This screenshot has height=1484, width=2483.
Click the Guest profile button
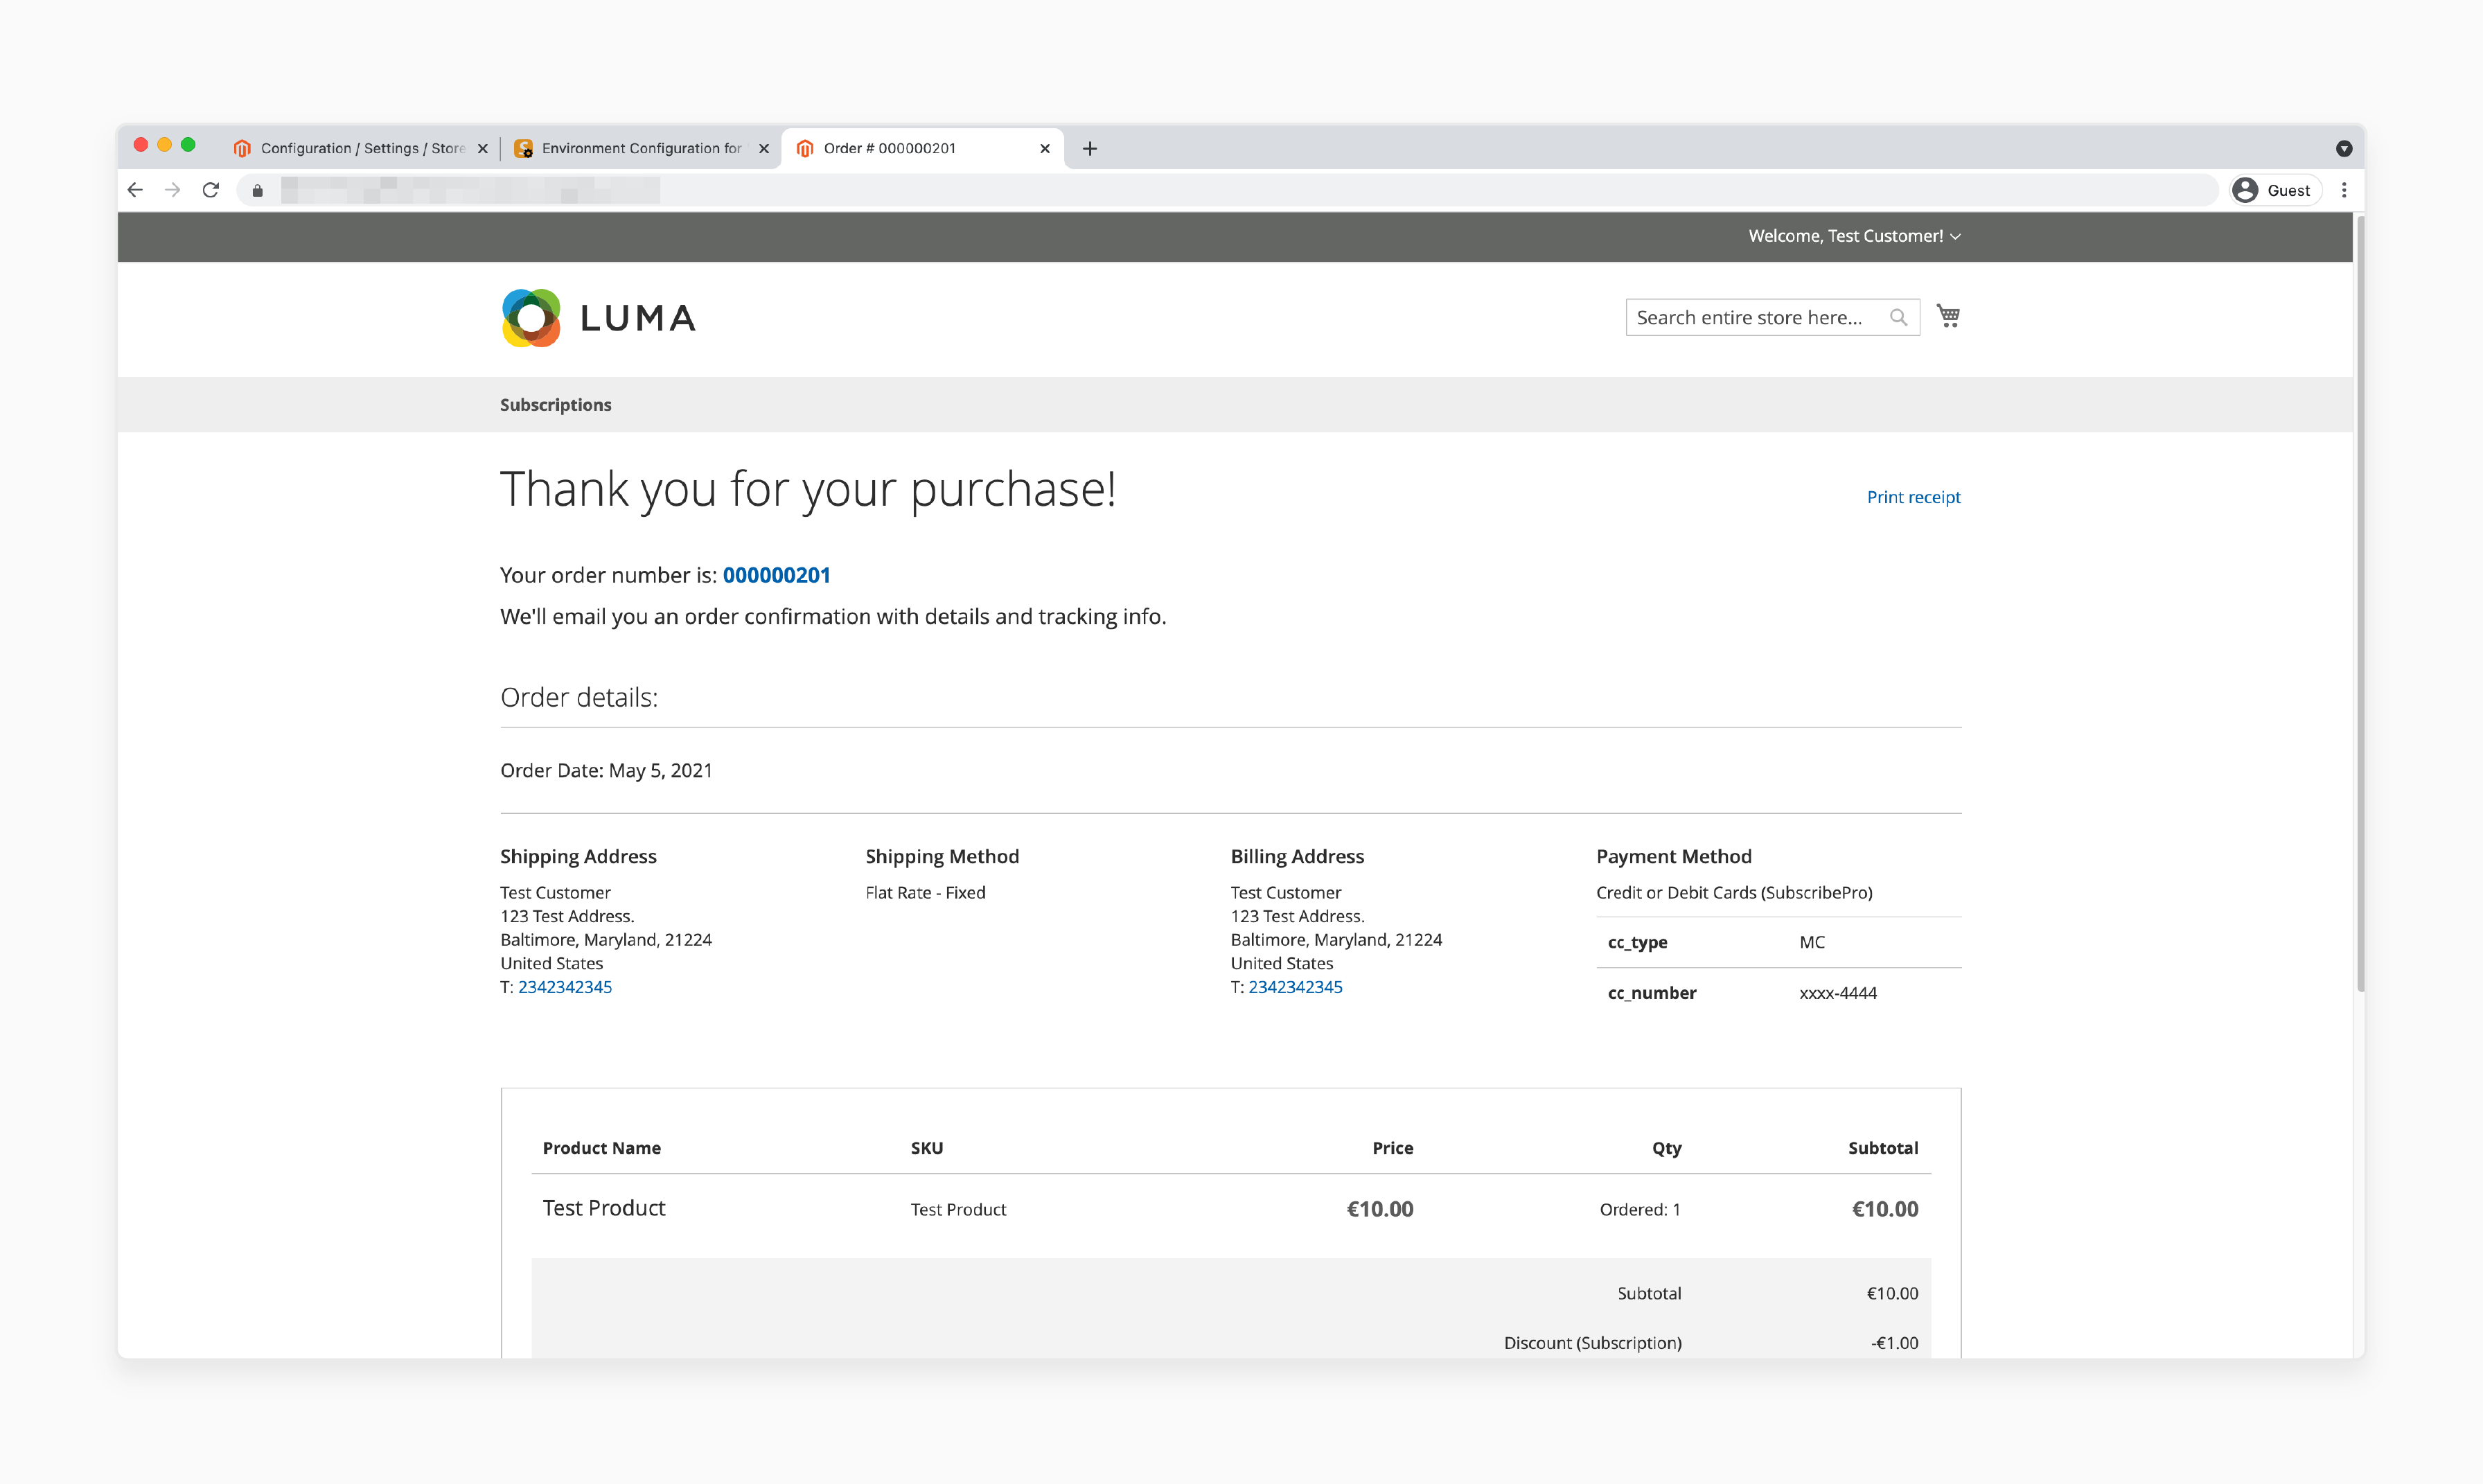point(2275,190)
